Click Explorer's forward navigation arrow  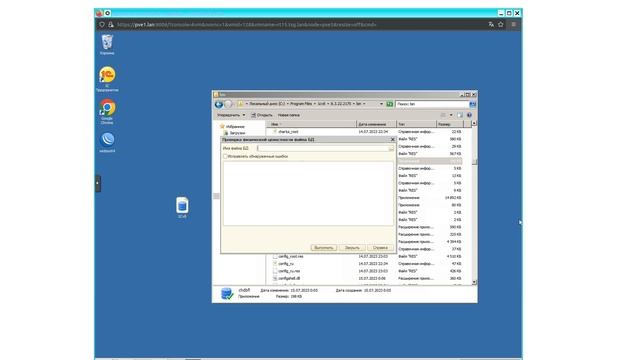click(x=228, y=104)
